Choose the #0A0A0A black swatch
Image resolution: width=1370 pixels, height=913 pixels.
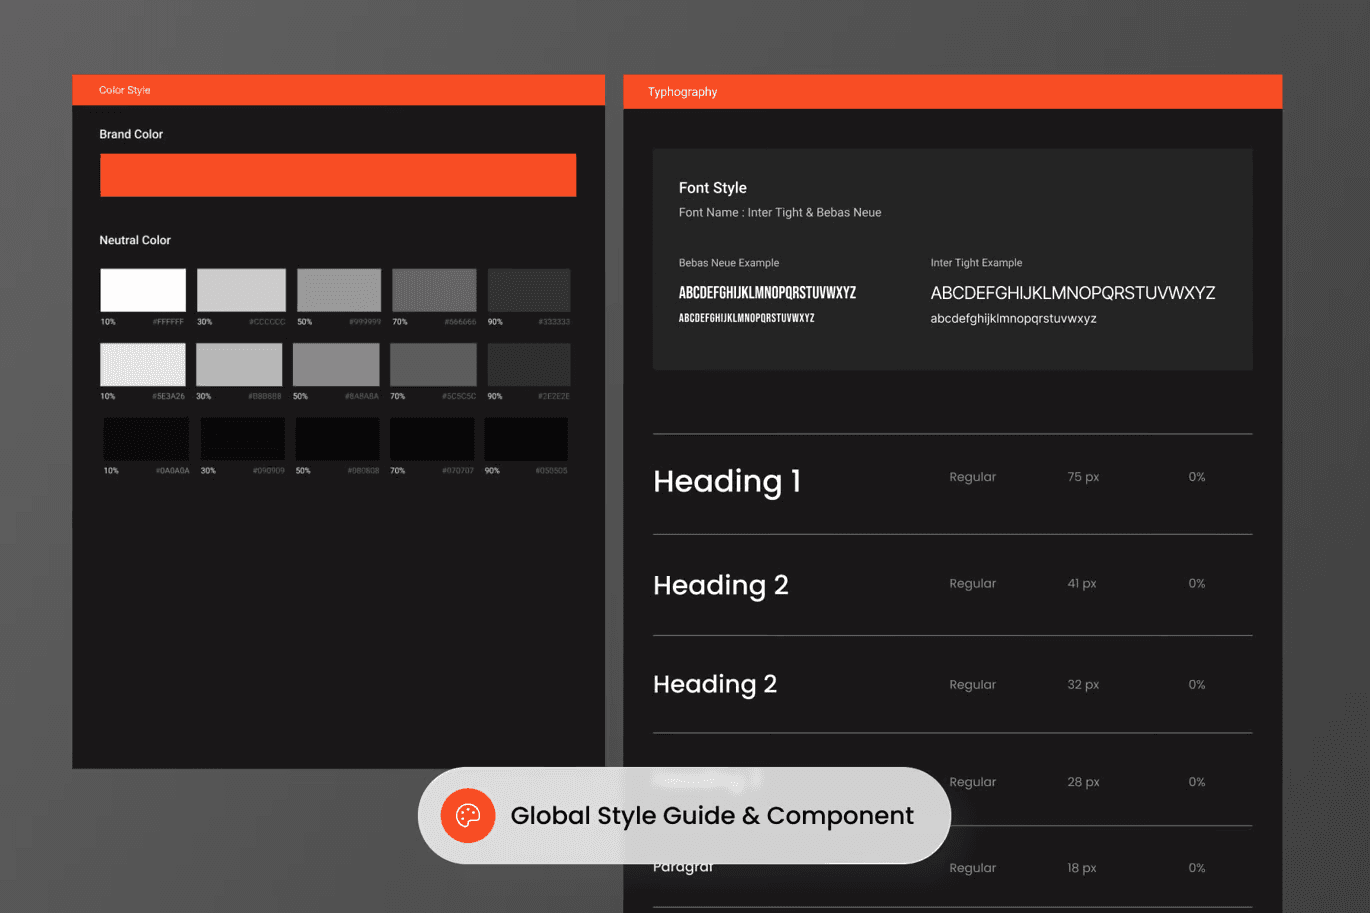click(x=146, y=439)
